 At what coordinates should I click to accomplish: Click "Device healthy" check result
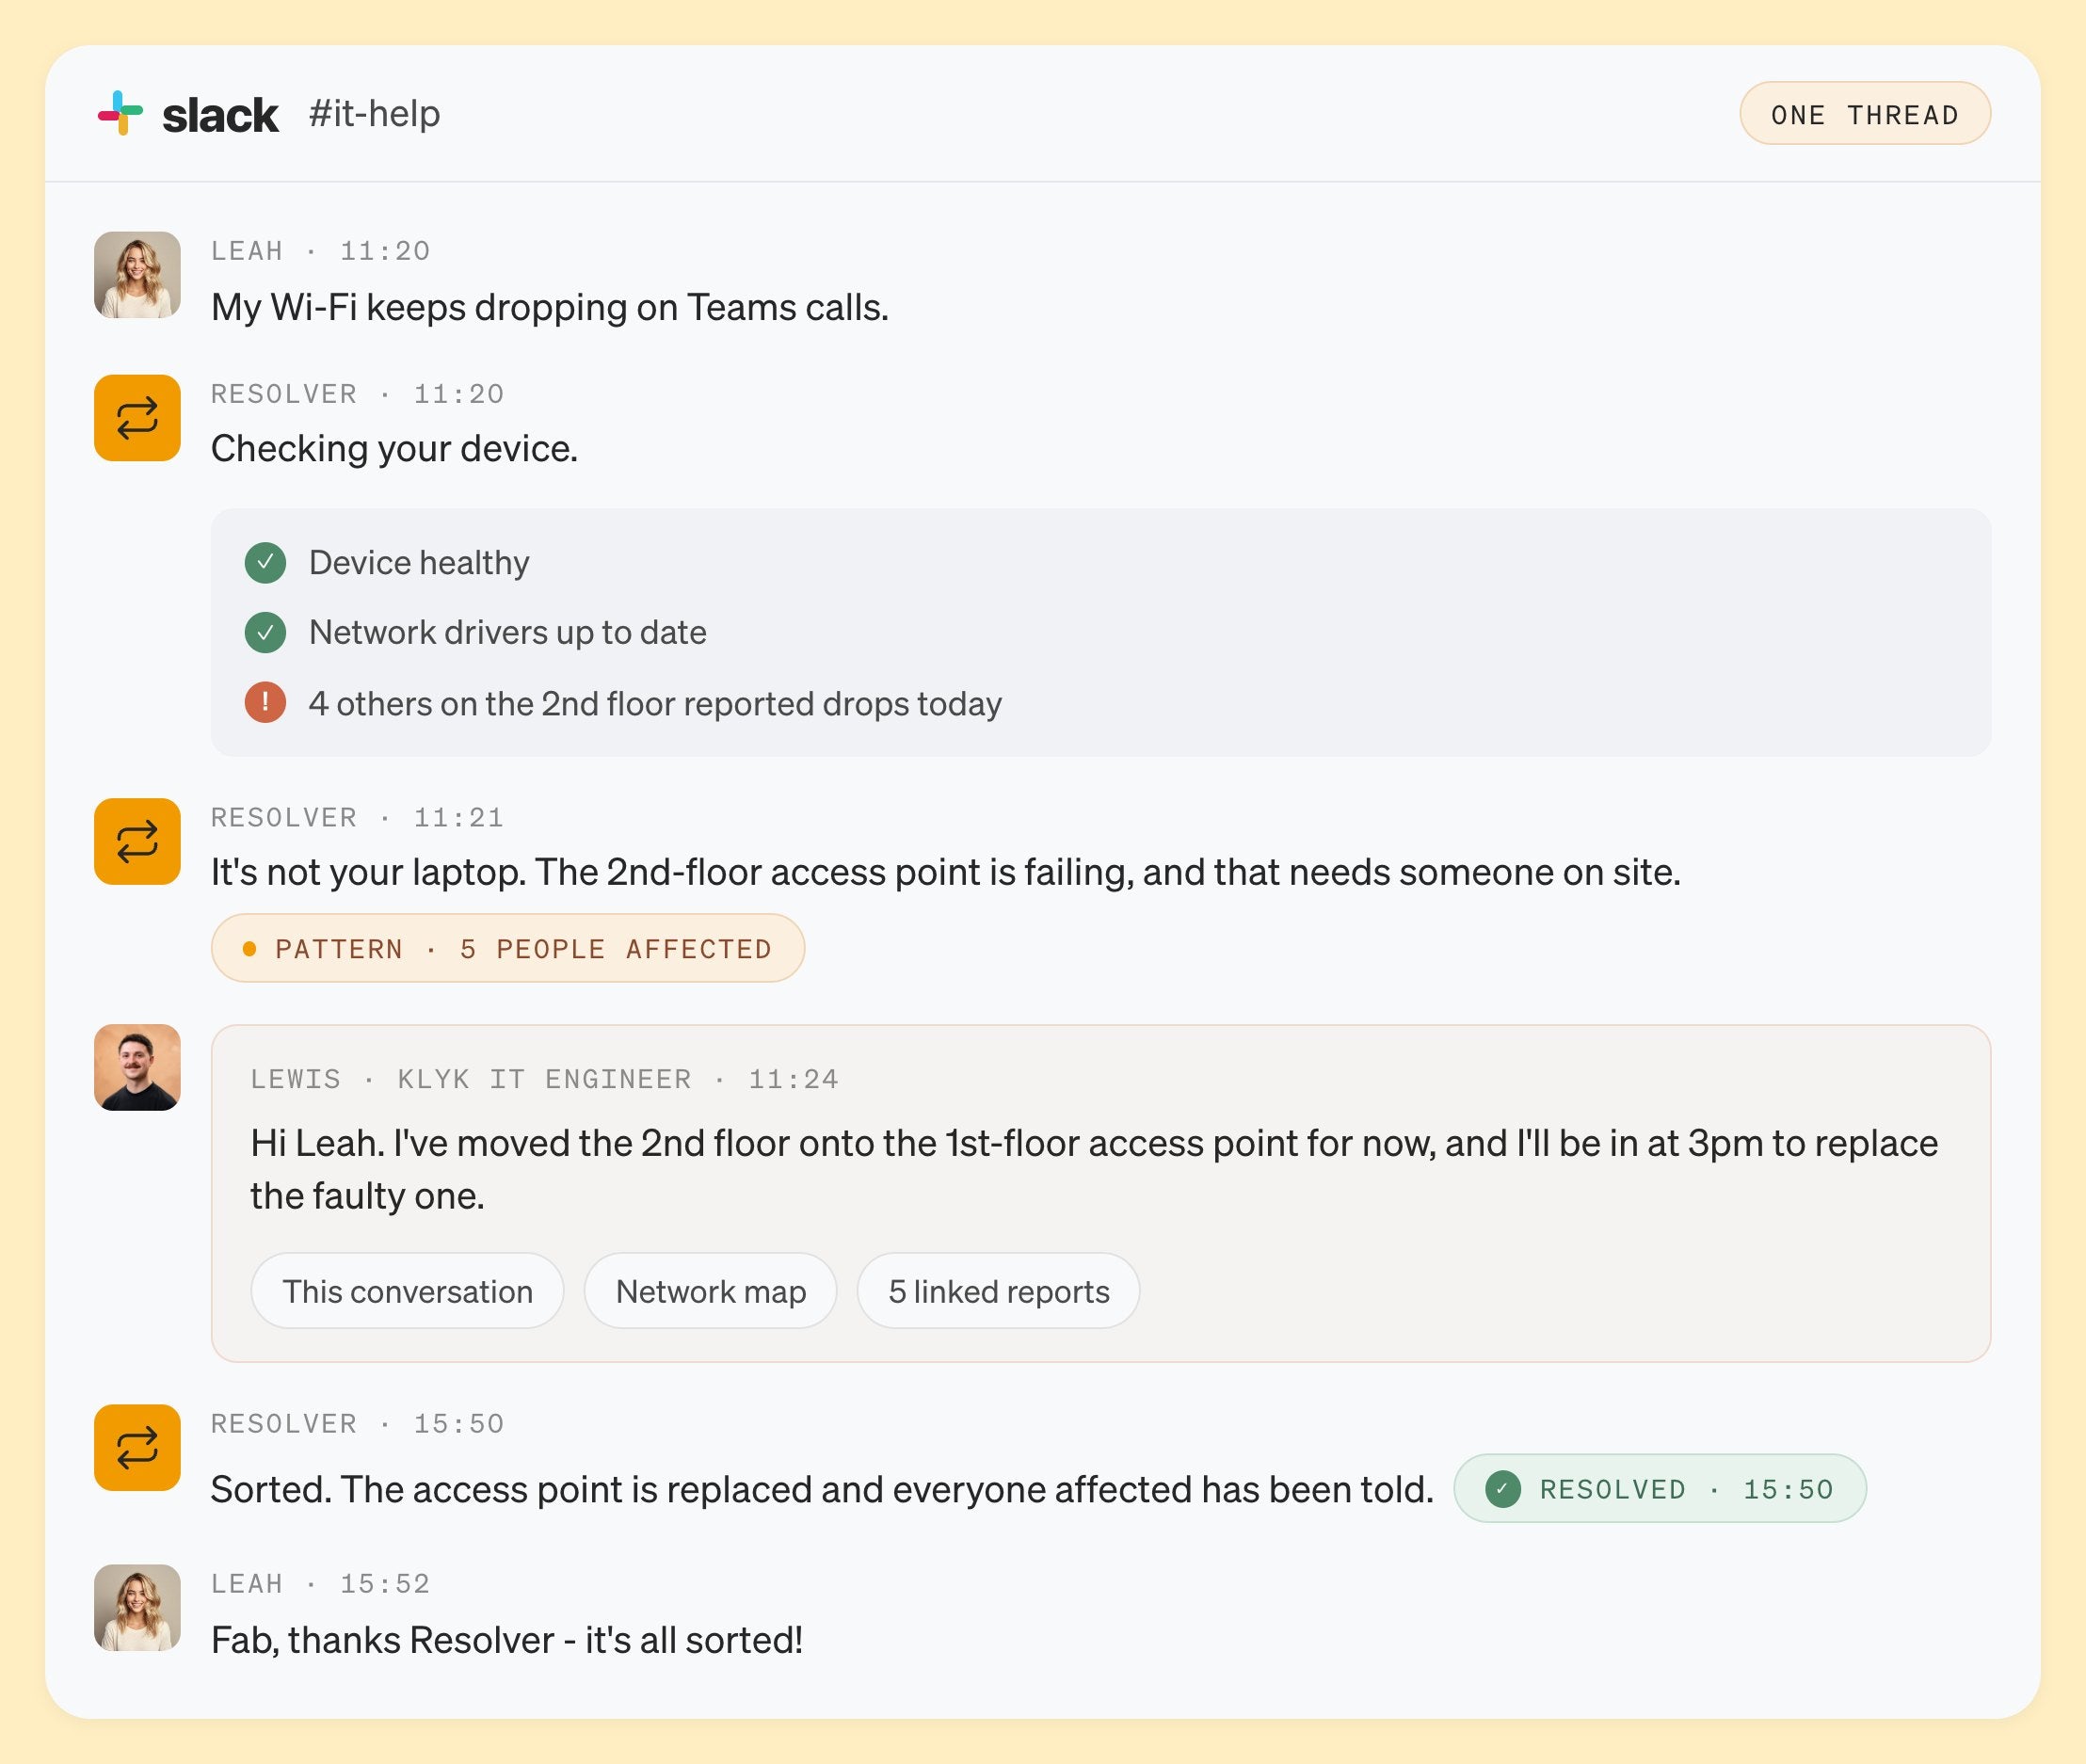[x=419, y=563]
